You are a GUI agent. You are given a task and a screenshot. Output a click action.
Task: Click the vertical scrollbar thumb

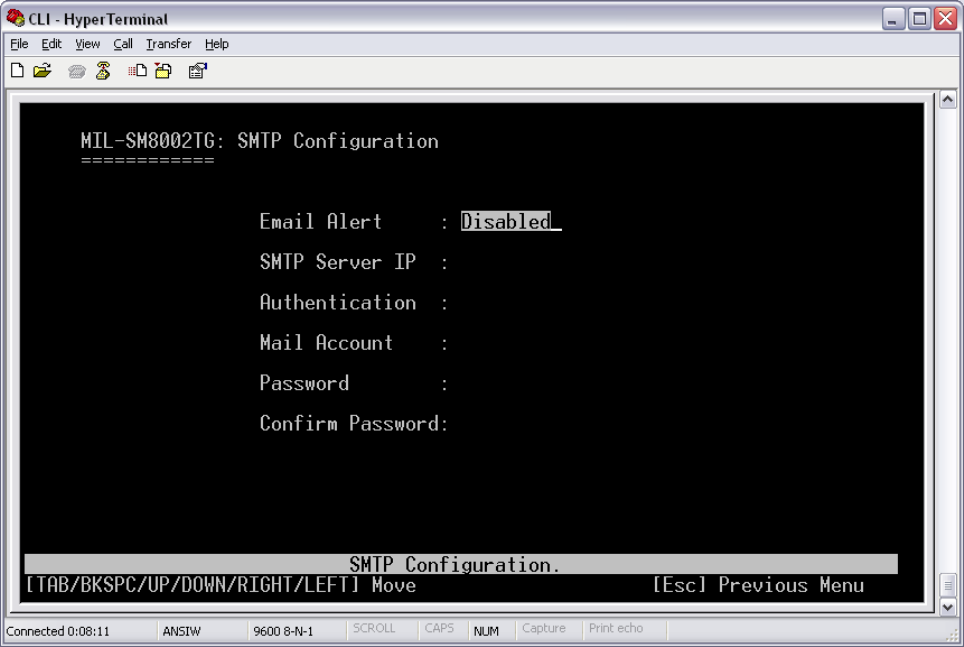coord(947,585)
